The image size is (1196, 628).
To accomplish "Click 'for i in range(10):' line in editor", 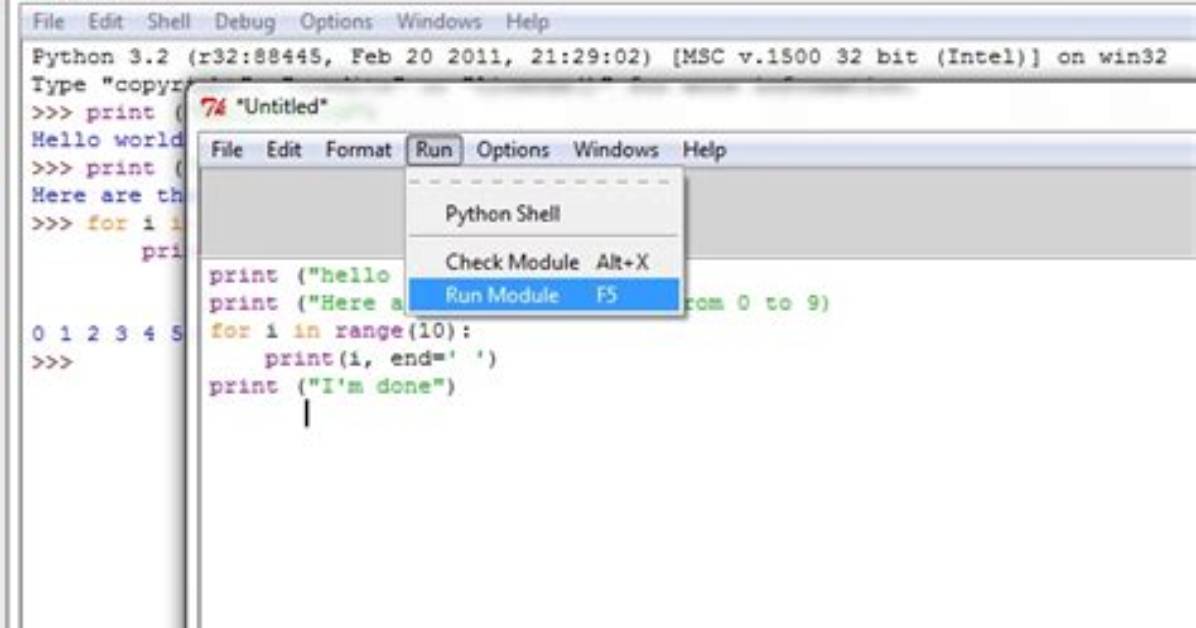I will coord(340,331).
